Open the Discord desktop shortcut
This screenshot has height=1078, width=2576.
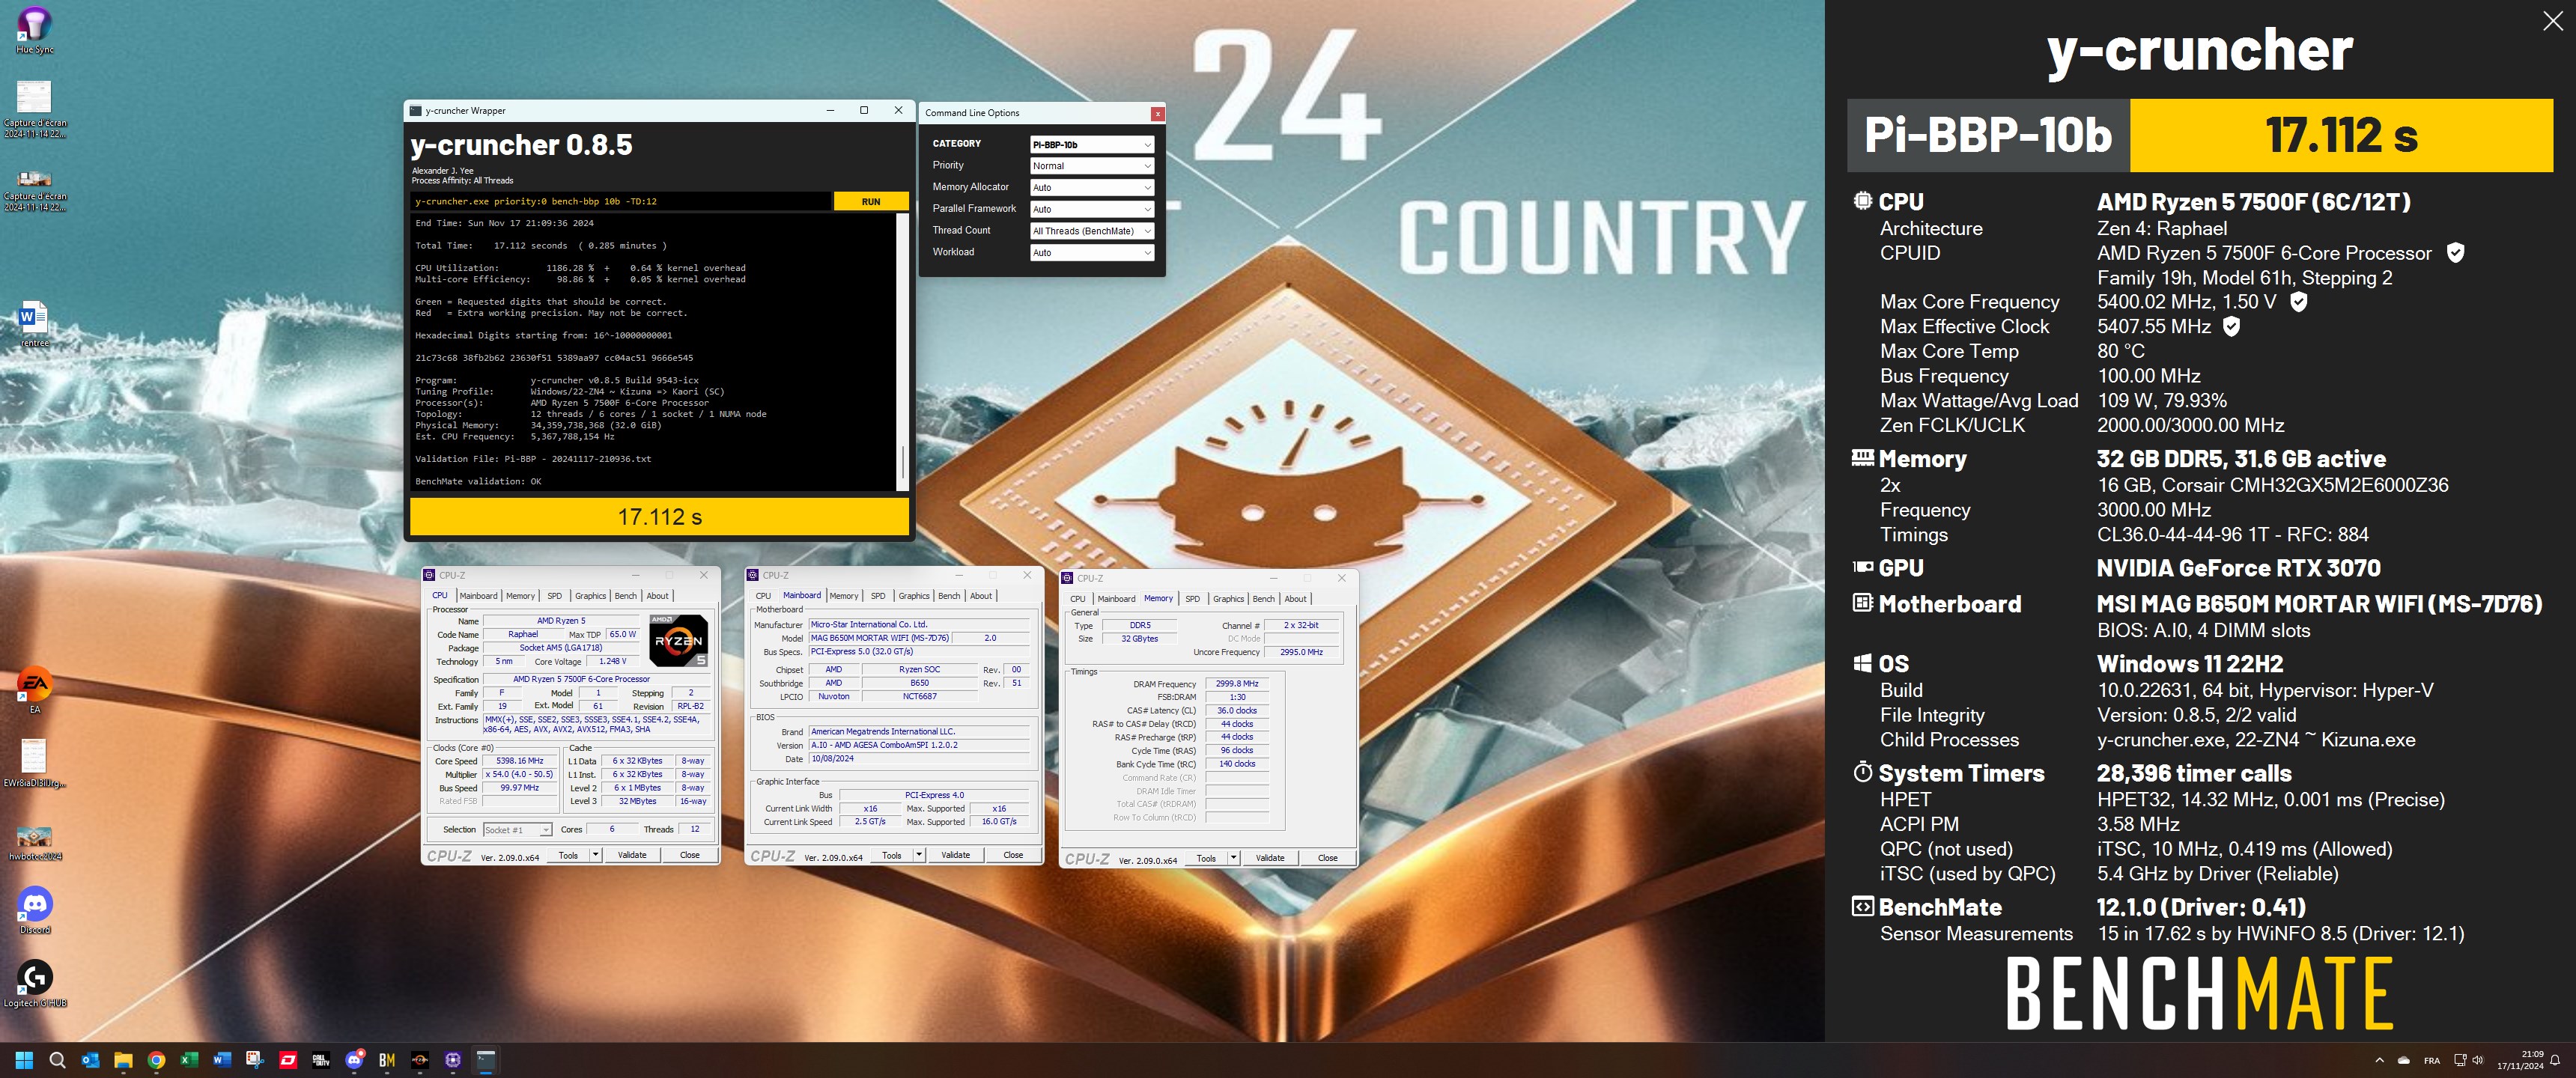[35, 910]
